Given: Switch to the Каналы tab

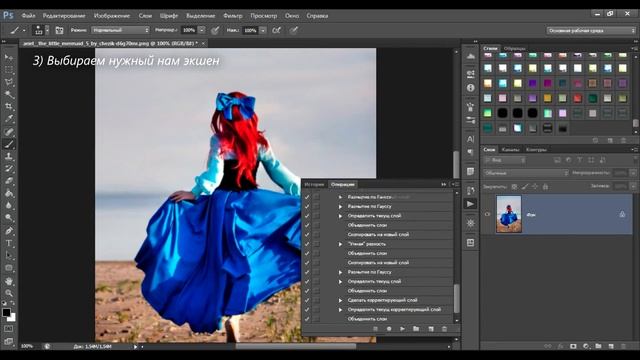Looking at the screenshot, I should click(x=511, y=149).
